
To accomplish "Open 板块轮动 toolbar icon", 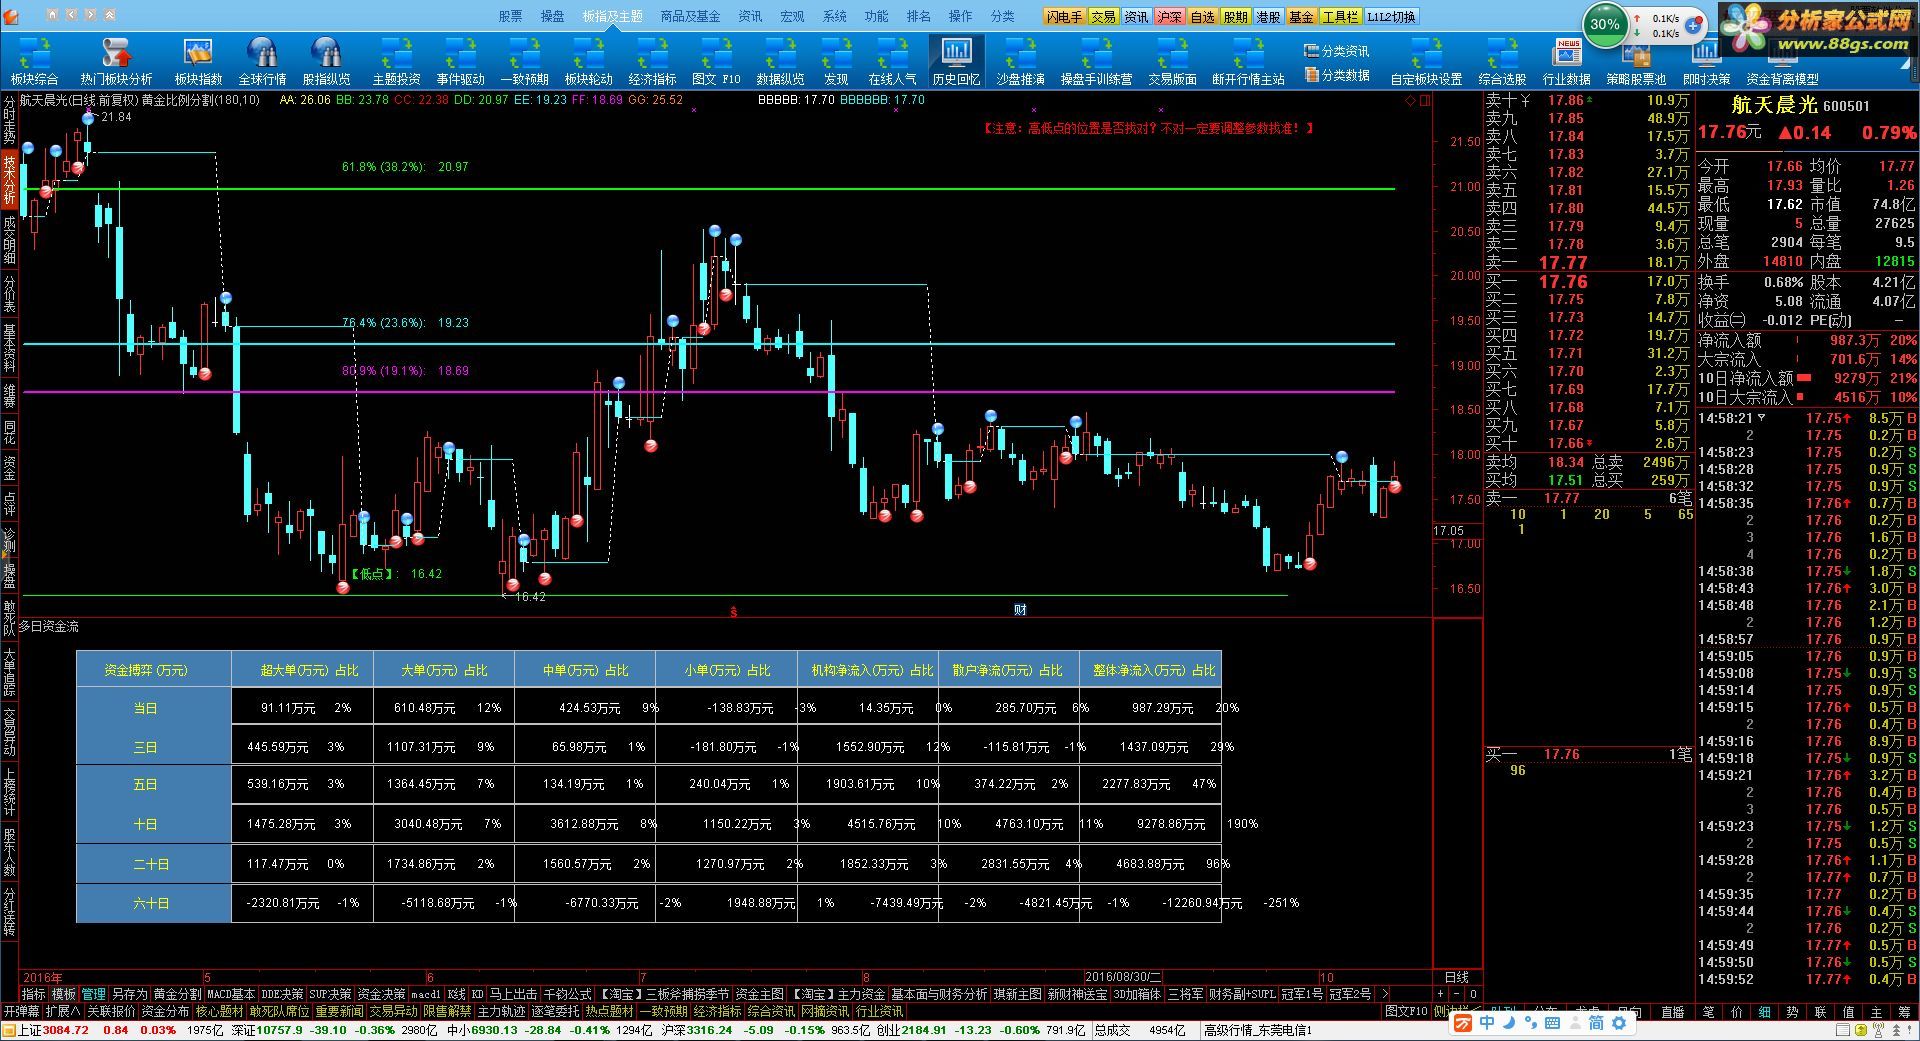I will pyautogui.click(x=588, y=61).
